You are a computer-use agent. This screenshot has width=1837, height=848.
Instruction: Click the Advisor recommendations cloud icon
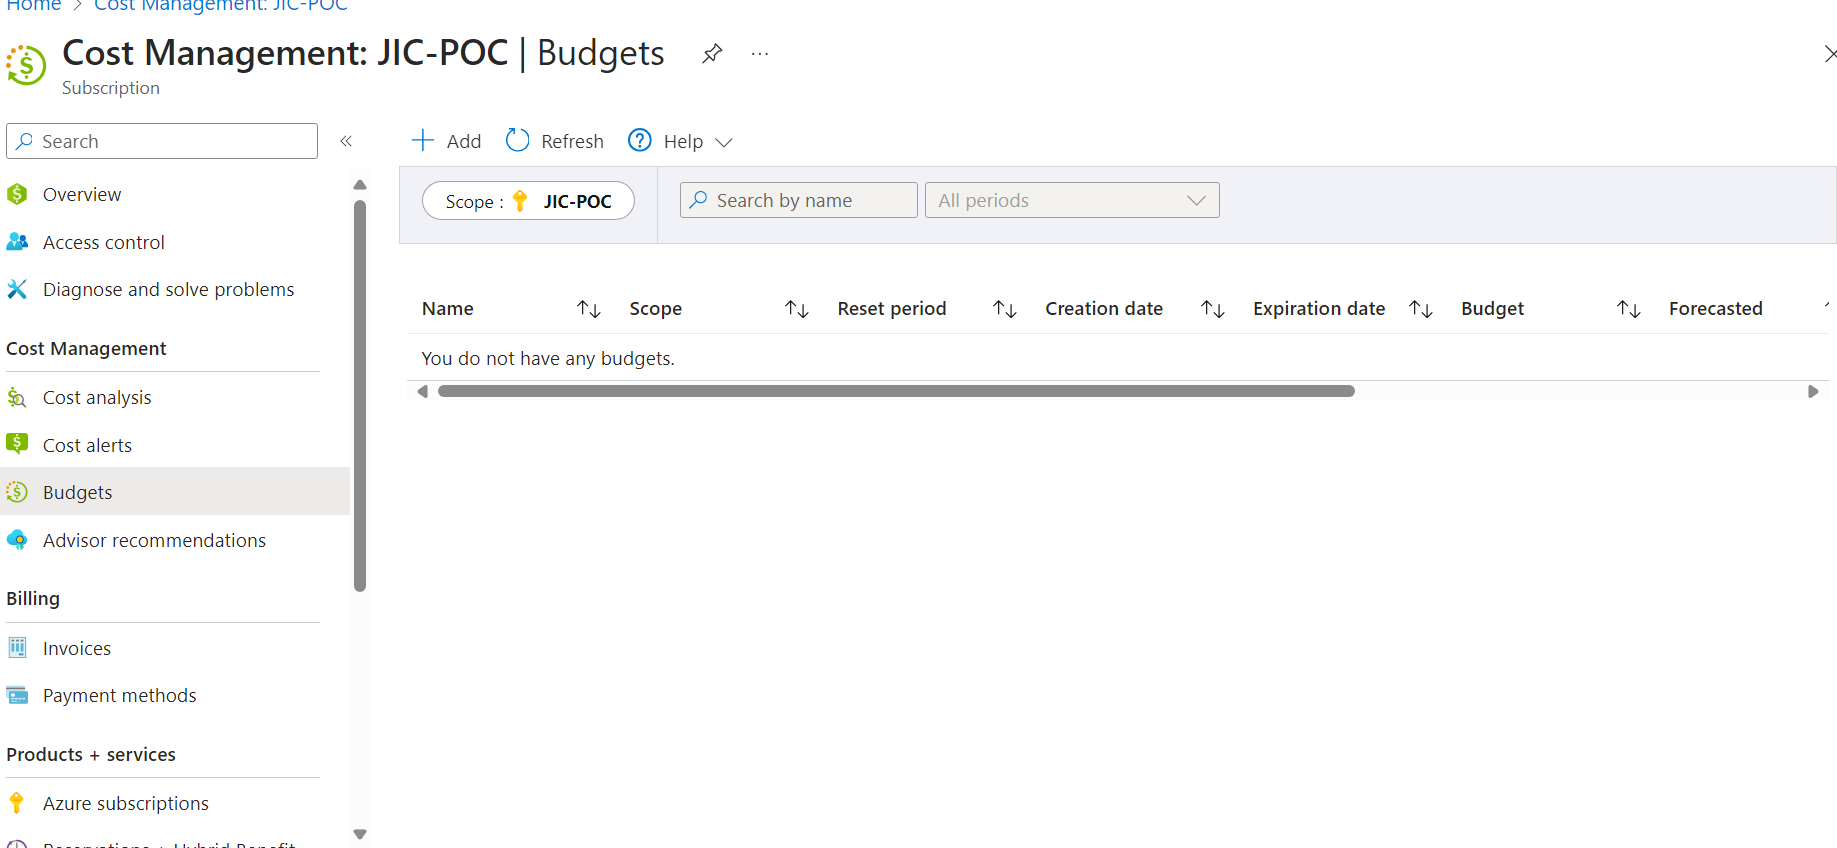17,540
